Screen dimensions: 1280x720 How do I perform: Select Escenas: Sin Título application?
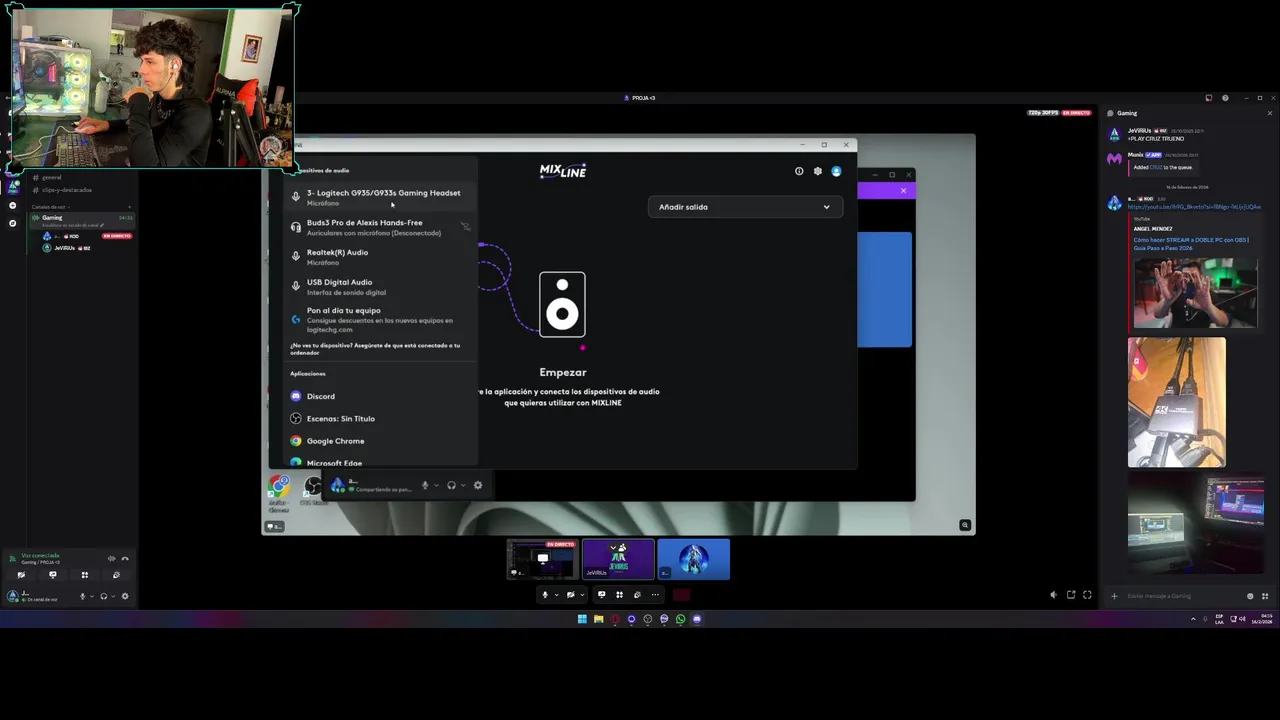pyautogui.click(x=379, y=418)
